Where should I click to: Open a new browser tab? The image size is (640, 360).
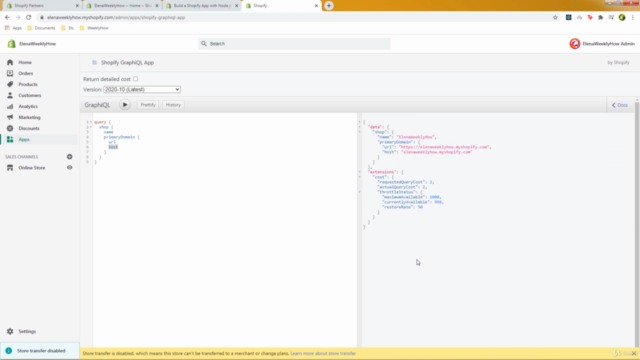click(329, 6)
